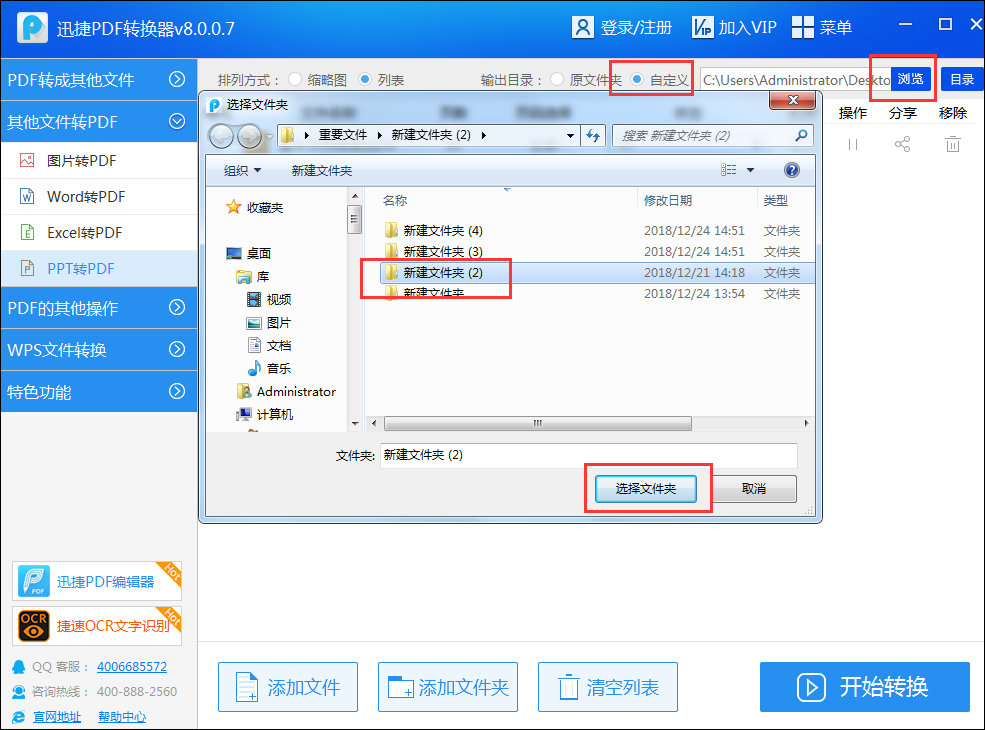Select 缩略图 thumbnail arrangement
This screenshot has width=985, height=730.
tap(295, 80)
